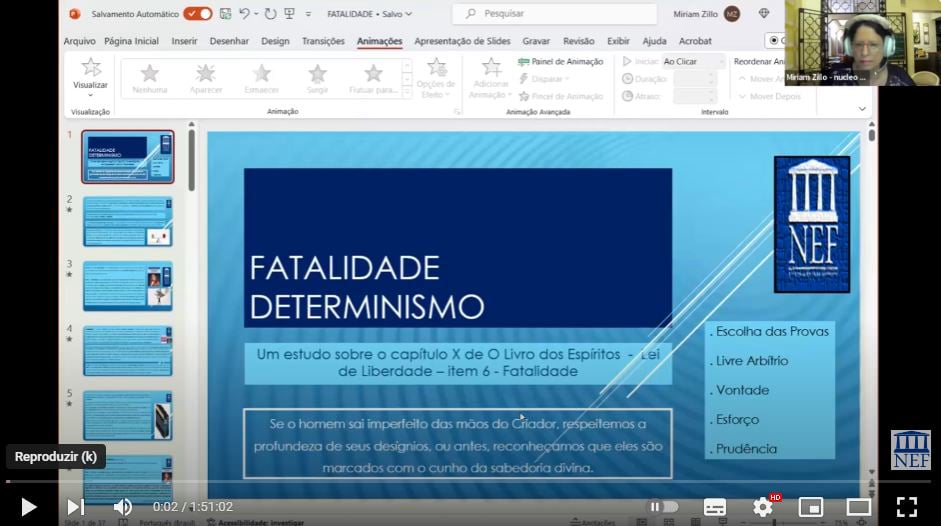Click the Visualizar animation preview button

click(91, 73)
